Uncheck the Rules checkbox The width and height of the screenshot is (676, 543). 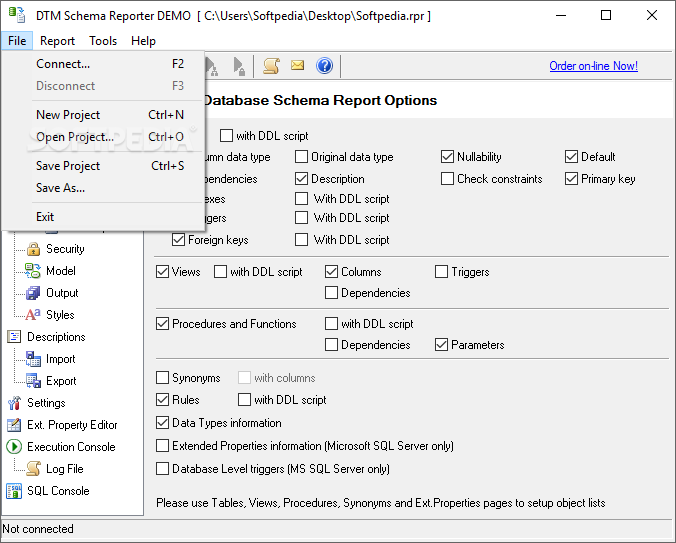pos(163,400)
